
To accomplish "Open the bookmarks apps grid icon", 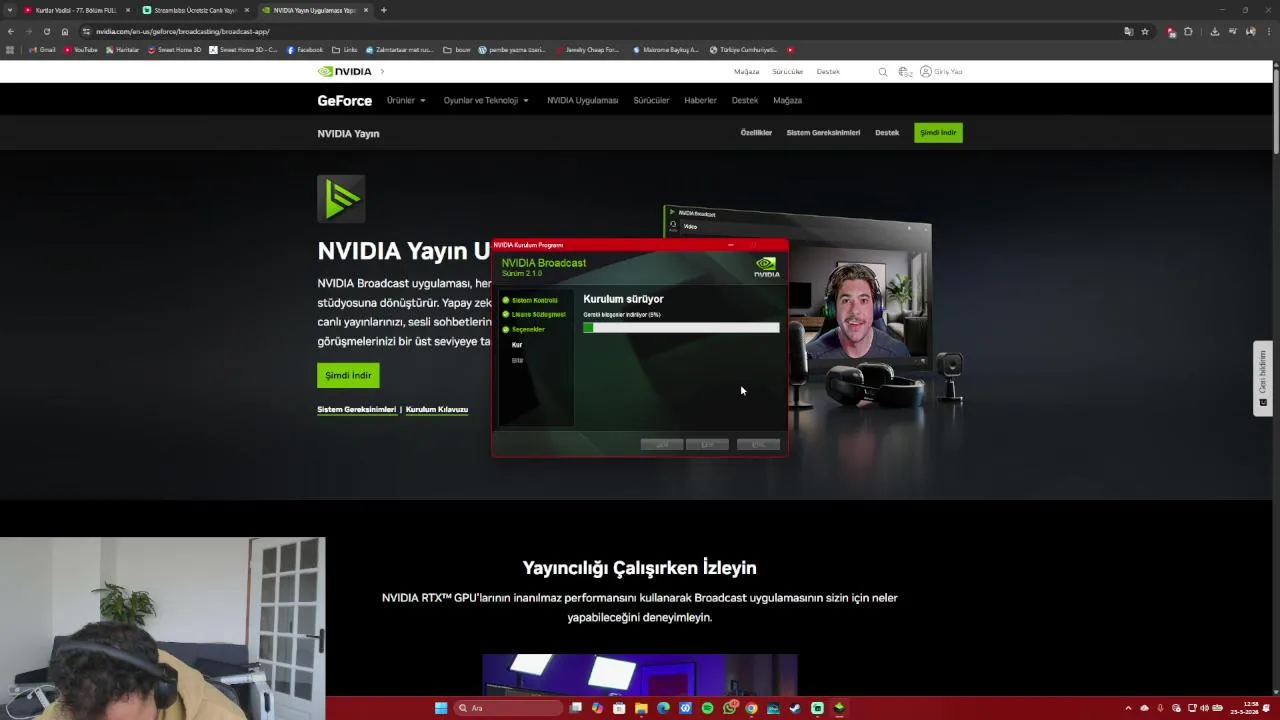I will pyautogui.click(x=10, y=49).
